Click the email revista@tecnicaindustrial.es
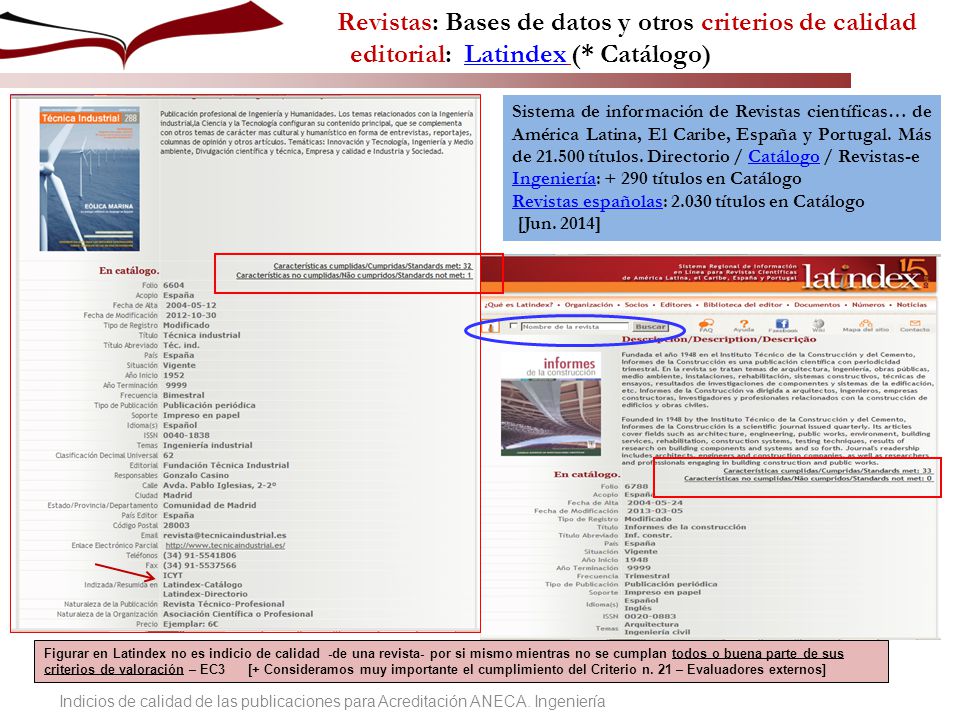Screen dimensions: 960x720 point(225,535)
